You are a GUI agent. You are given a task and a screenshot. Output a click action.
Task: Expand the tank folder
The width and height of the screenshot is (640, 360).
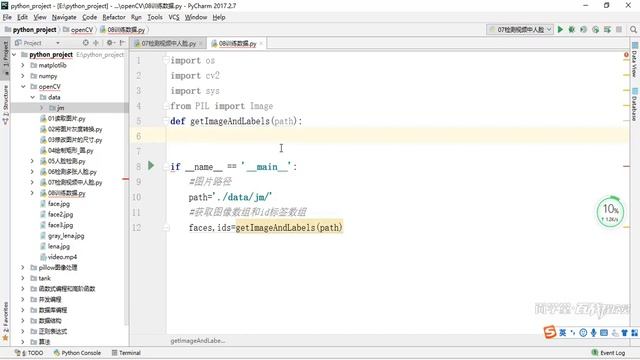click(x=23, y=278)
